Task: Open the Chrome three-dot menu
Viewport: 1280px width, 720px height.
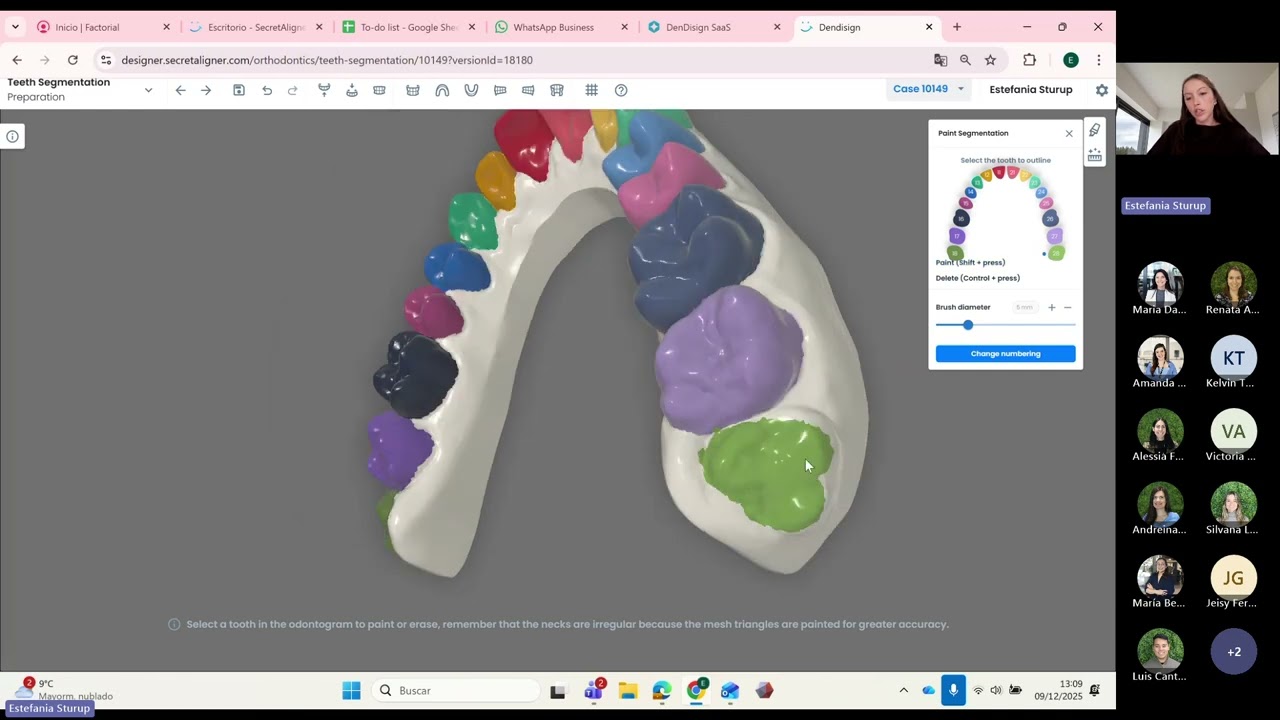Action: (1098, 60)
